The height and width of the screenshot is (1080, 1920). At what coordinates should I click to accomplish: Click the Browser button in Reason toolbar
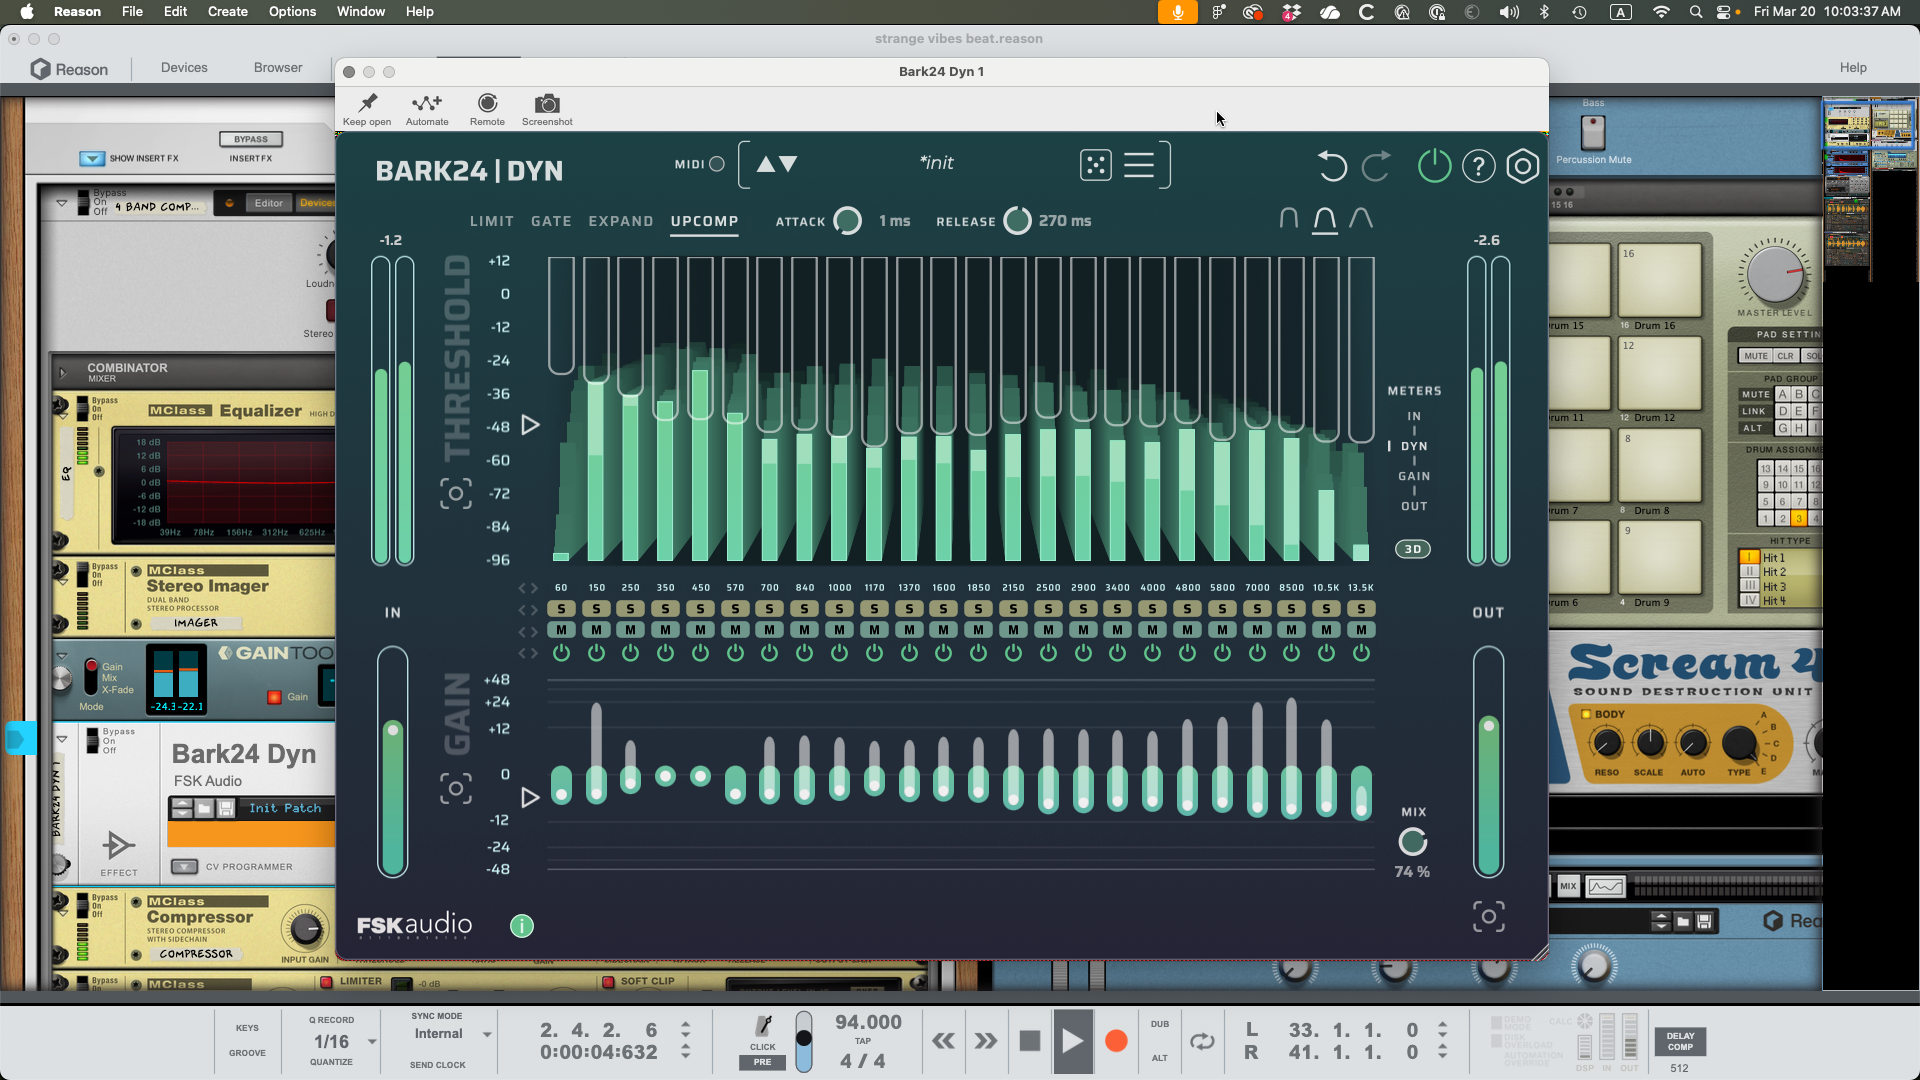[278, 67]
